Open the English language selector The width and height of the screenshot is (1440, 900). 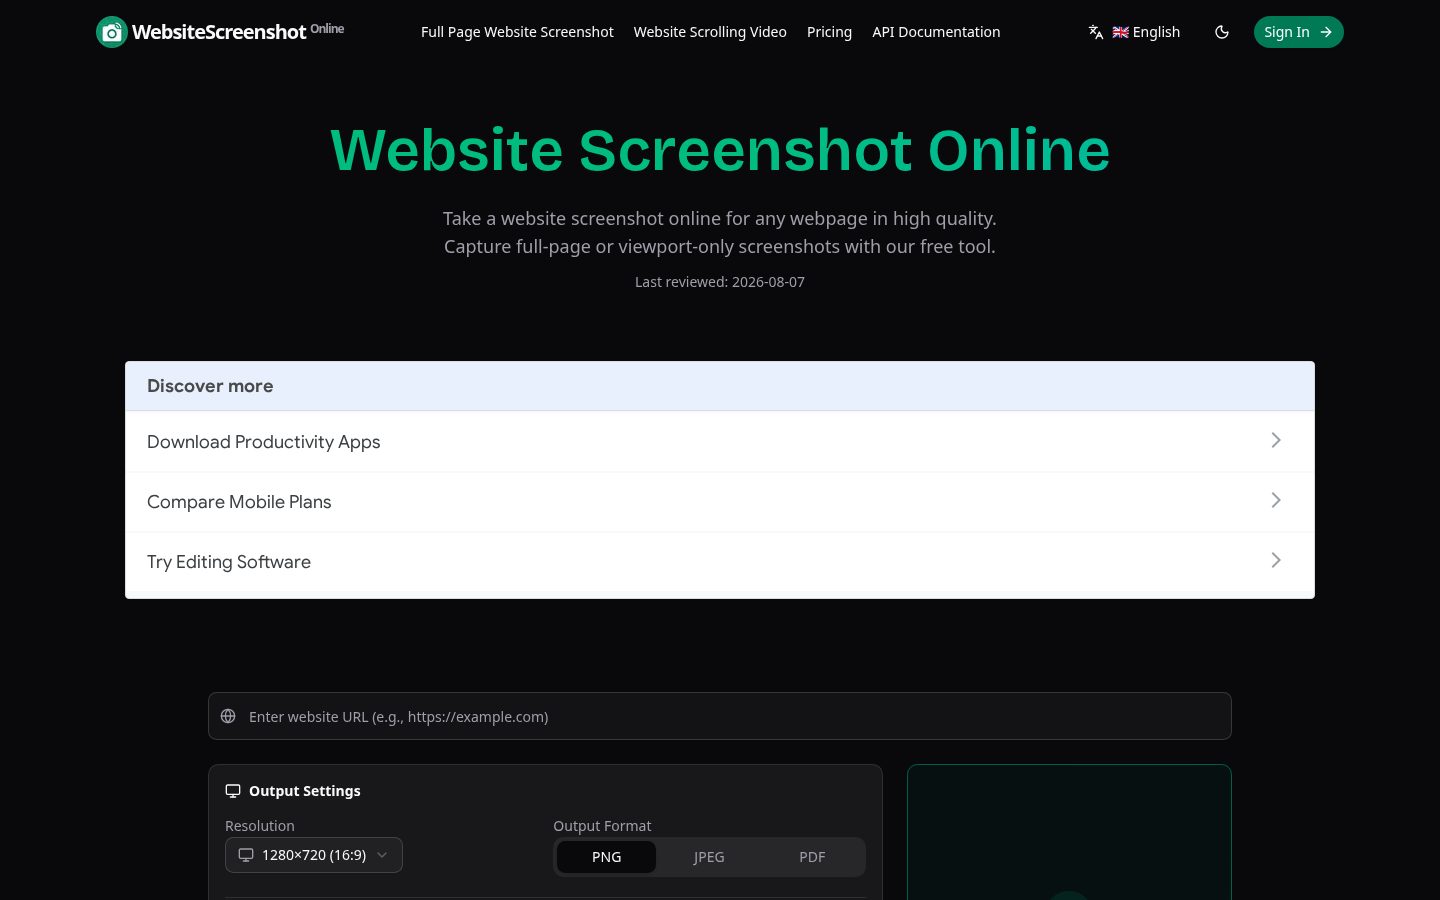[x=1134, y=32]
